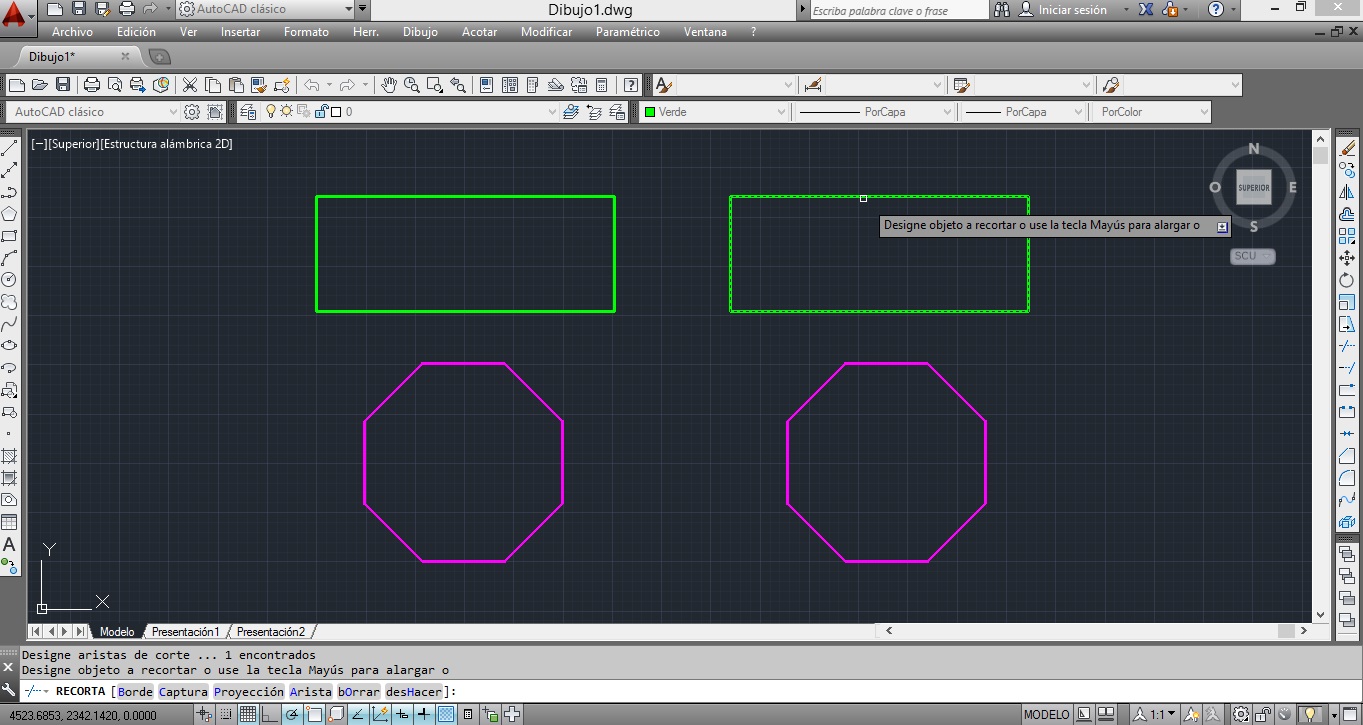Screen dimensions: 1363x725
Task: Activate the Pan Realtime tool
Action: click(x=389, y=85)
